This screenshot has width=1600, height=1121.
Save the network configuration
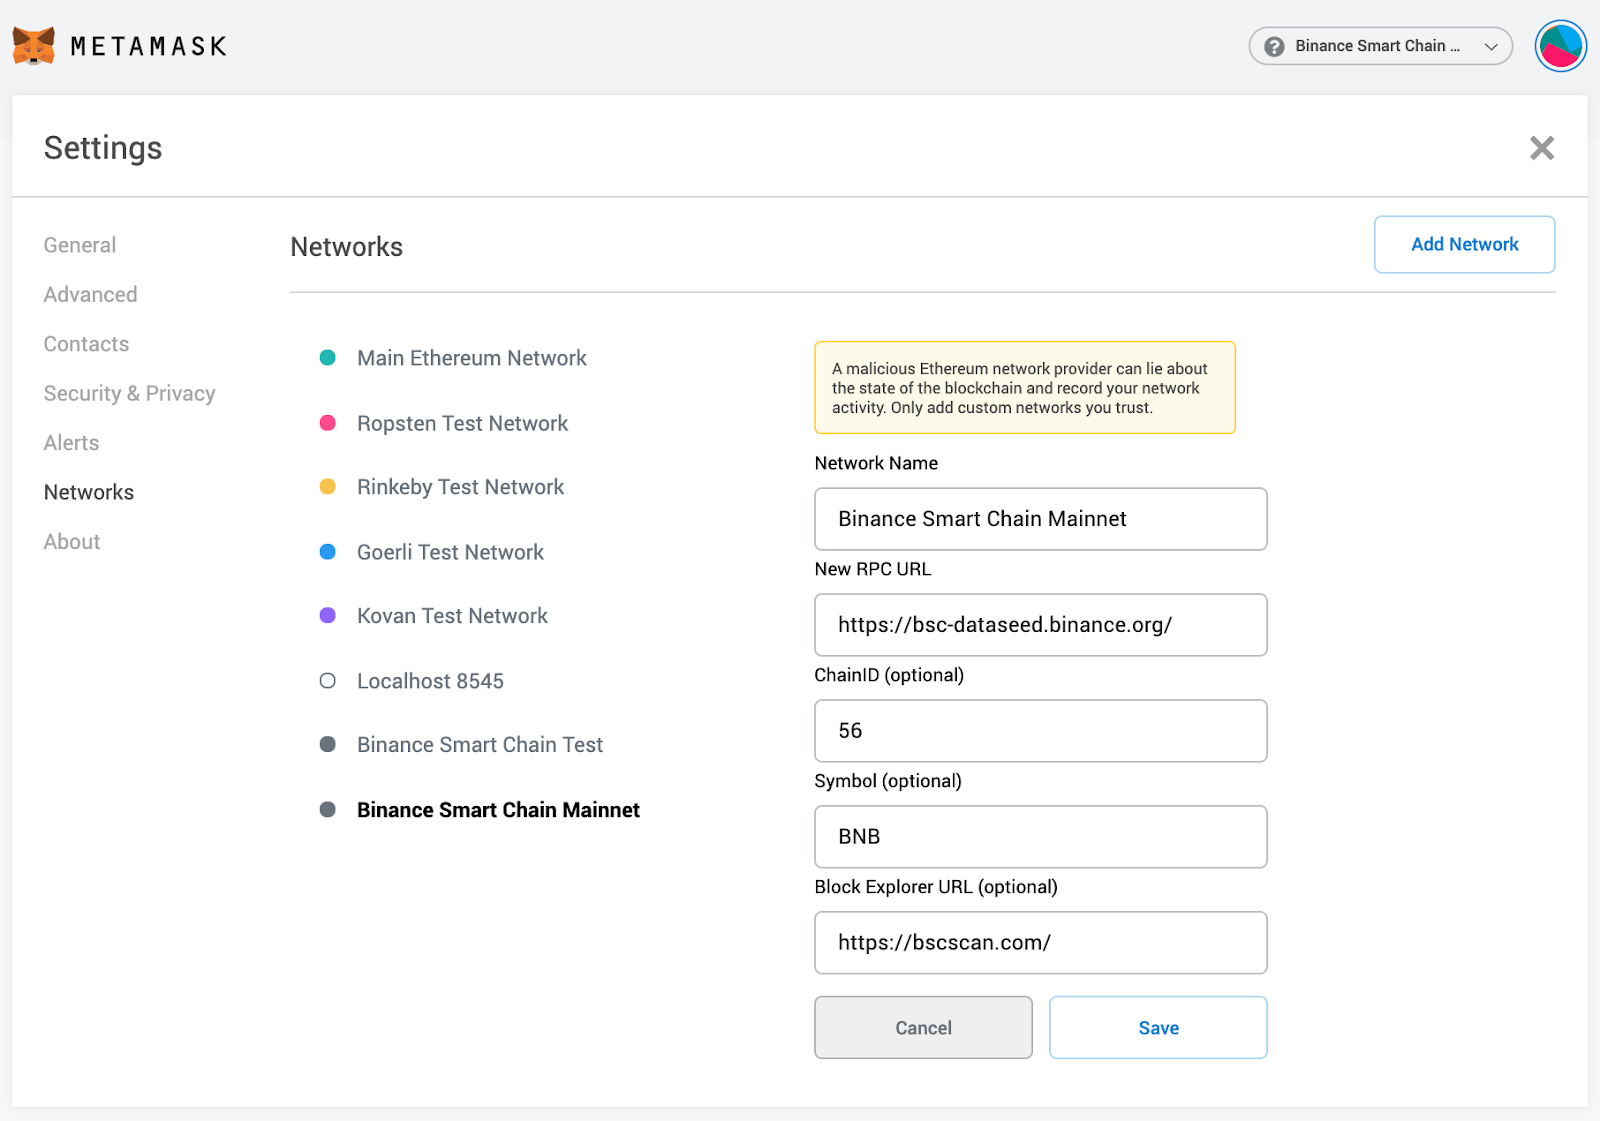pos(1158,1027)
